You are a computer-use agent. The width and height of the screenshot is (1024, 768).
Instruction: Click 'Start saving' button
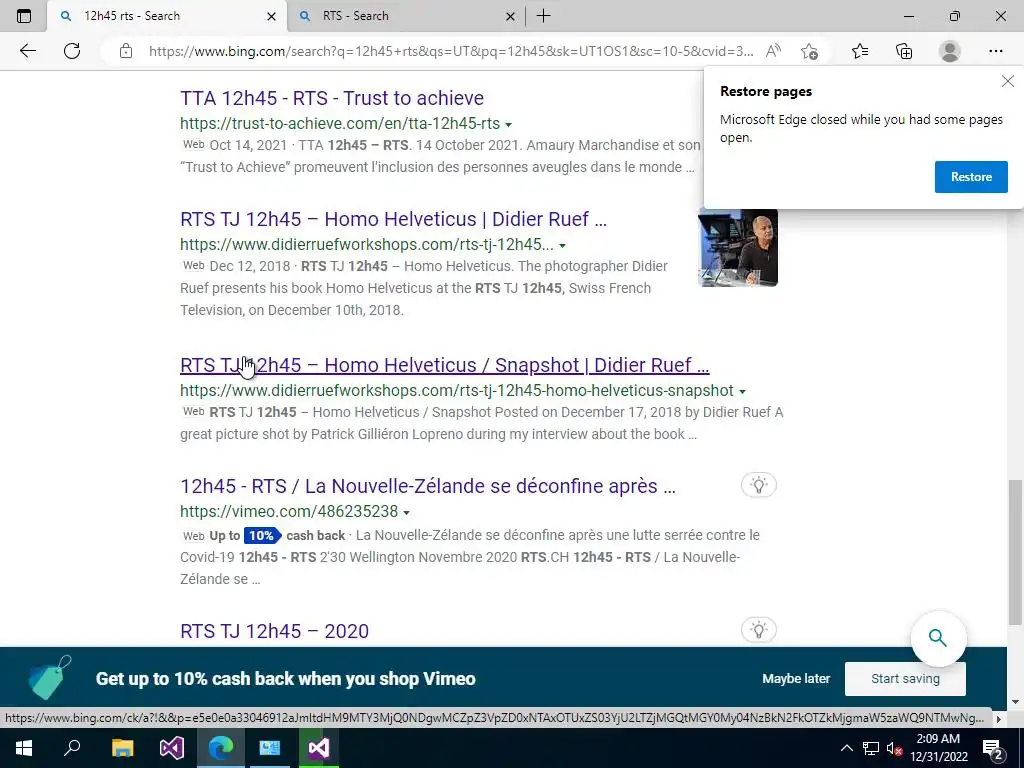click(905, 679)
